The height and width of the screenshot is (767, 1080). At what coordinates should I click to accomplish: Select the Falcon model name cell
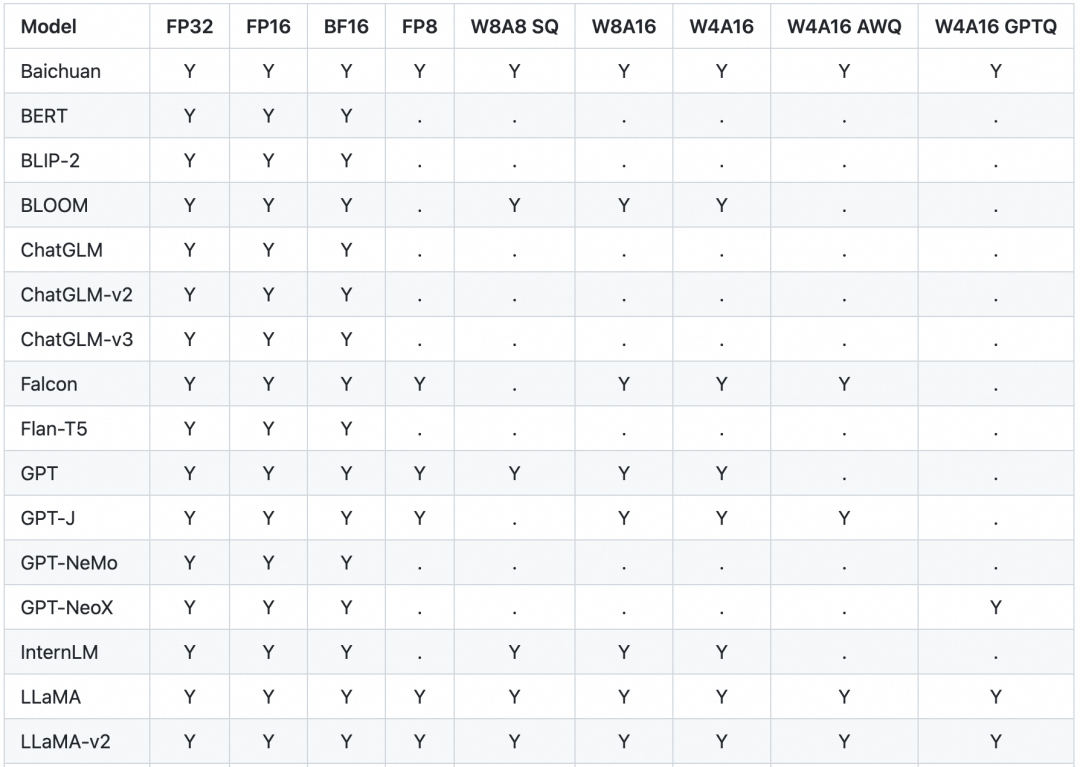48,384
